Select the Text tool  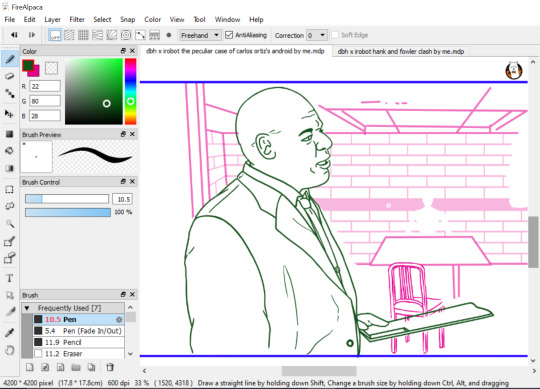[x=10, y=278]
